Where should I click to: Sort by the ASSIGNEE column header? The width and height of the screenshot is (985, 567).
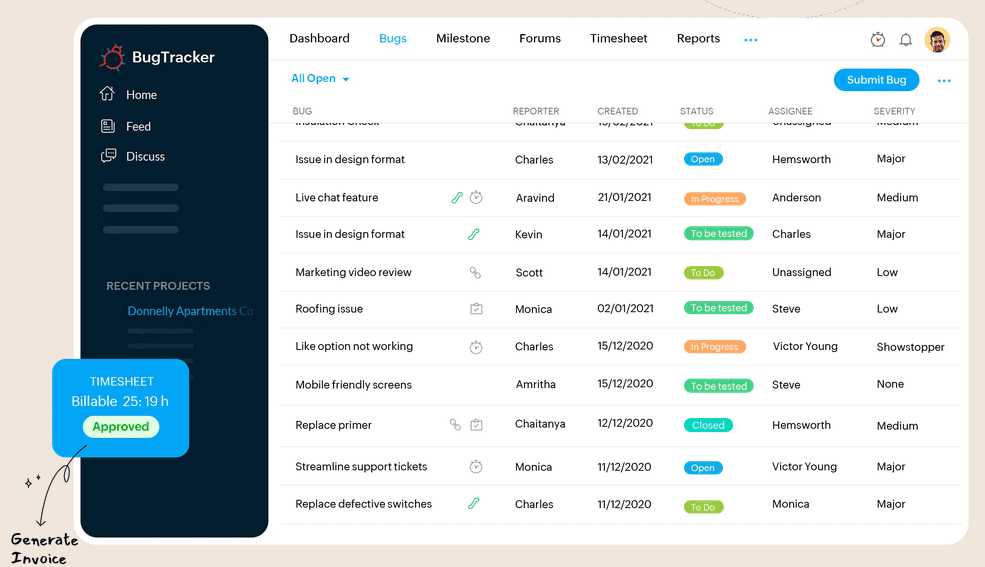[790, 111]
